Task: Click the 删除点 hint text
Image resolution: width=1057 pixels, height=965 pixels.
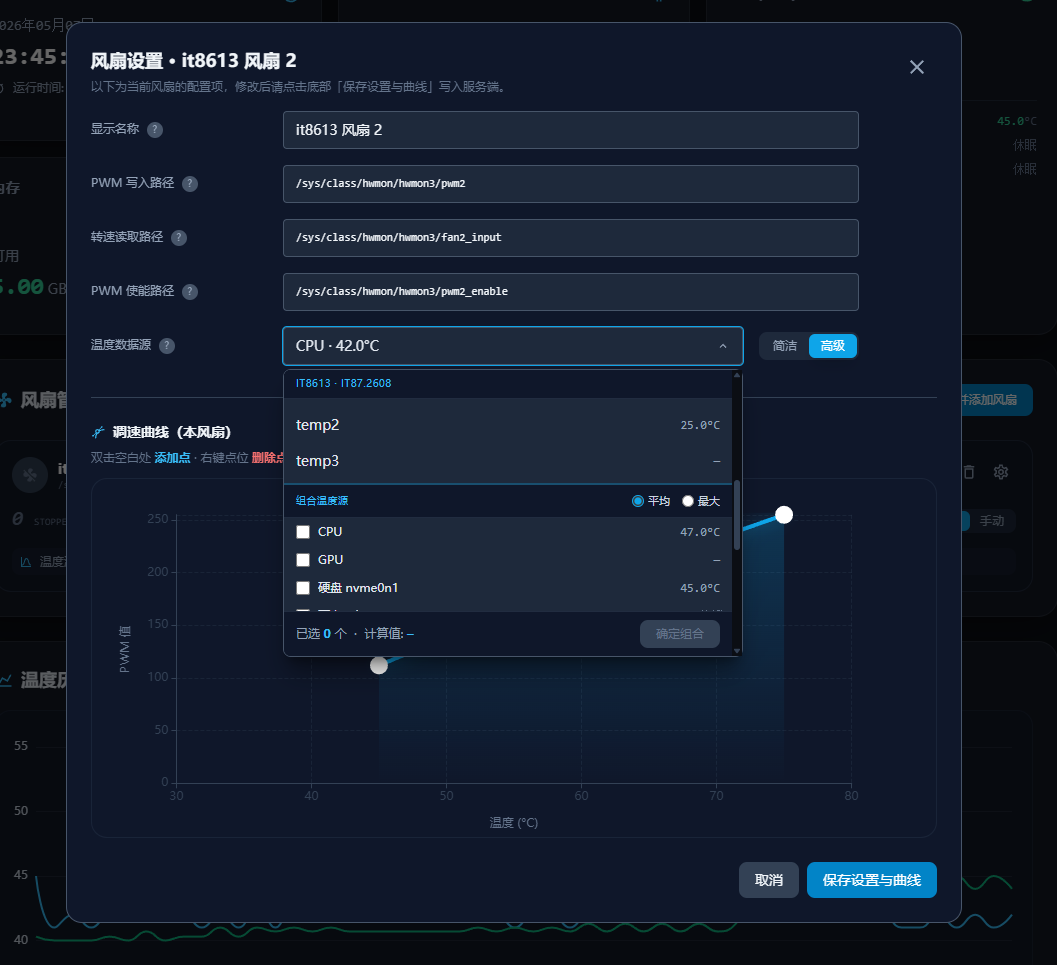Action: 268,458
